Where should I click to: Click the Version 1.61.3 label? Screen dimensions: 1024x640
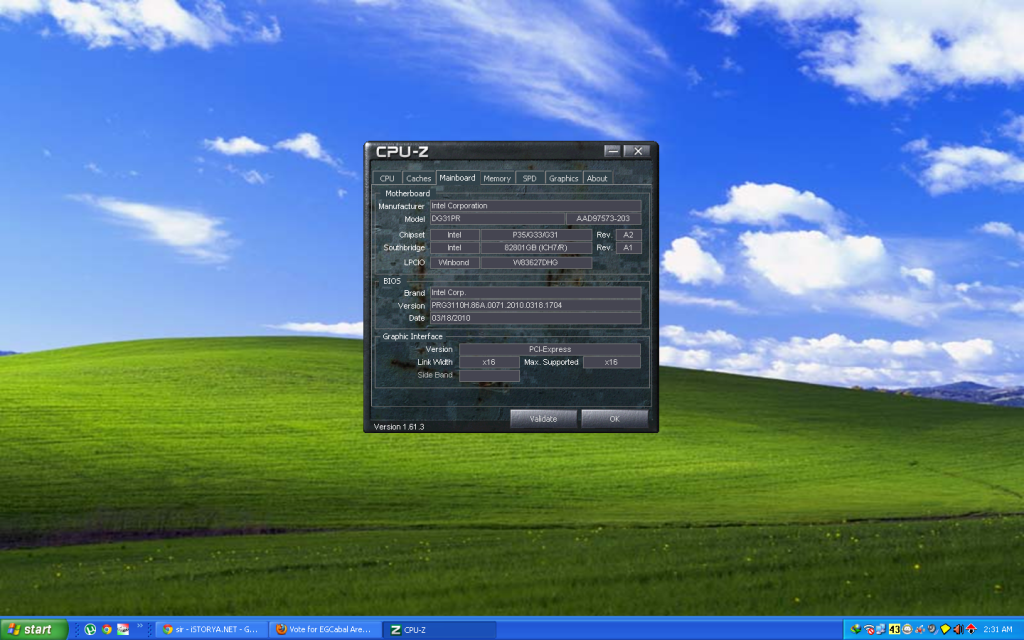click(x=398, y=426)
